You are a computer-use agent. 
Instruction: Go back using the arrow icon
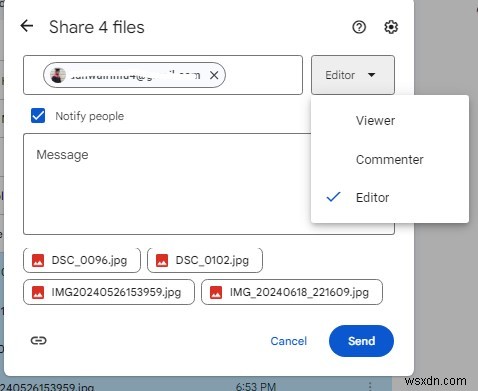[x=27, y=26]
